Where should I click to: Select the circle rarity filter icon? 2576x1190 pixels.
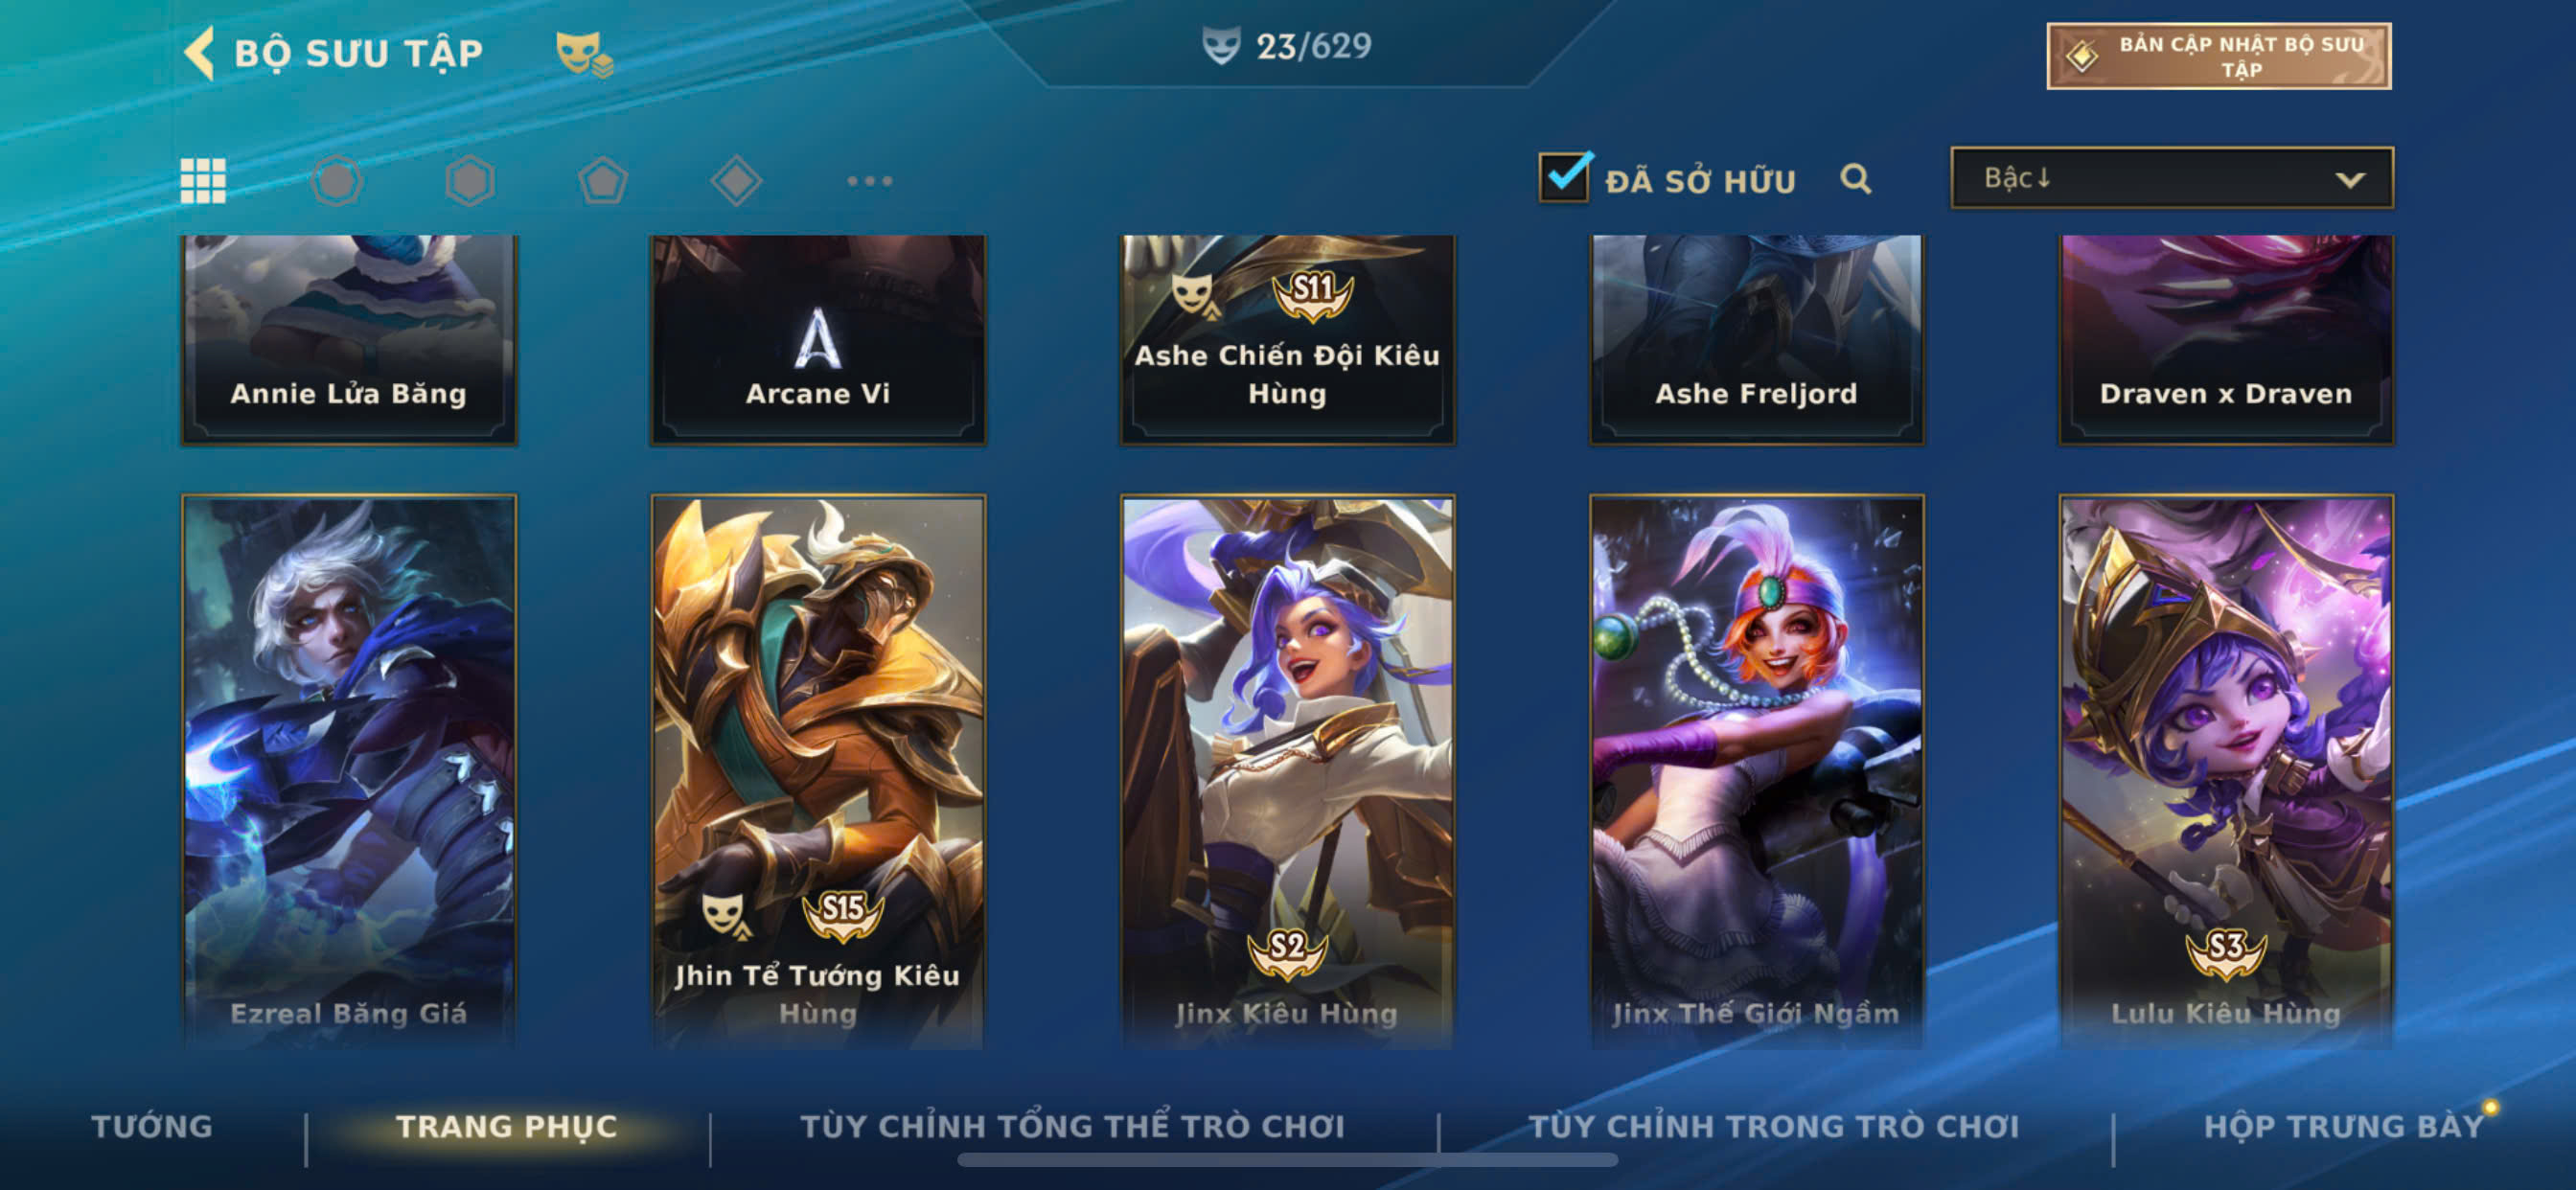pyautogui.click(x=337, y=181)
